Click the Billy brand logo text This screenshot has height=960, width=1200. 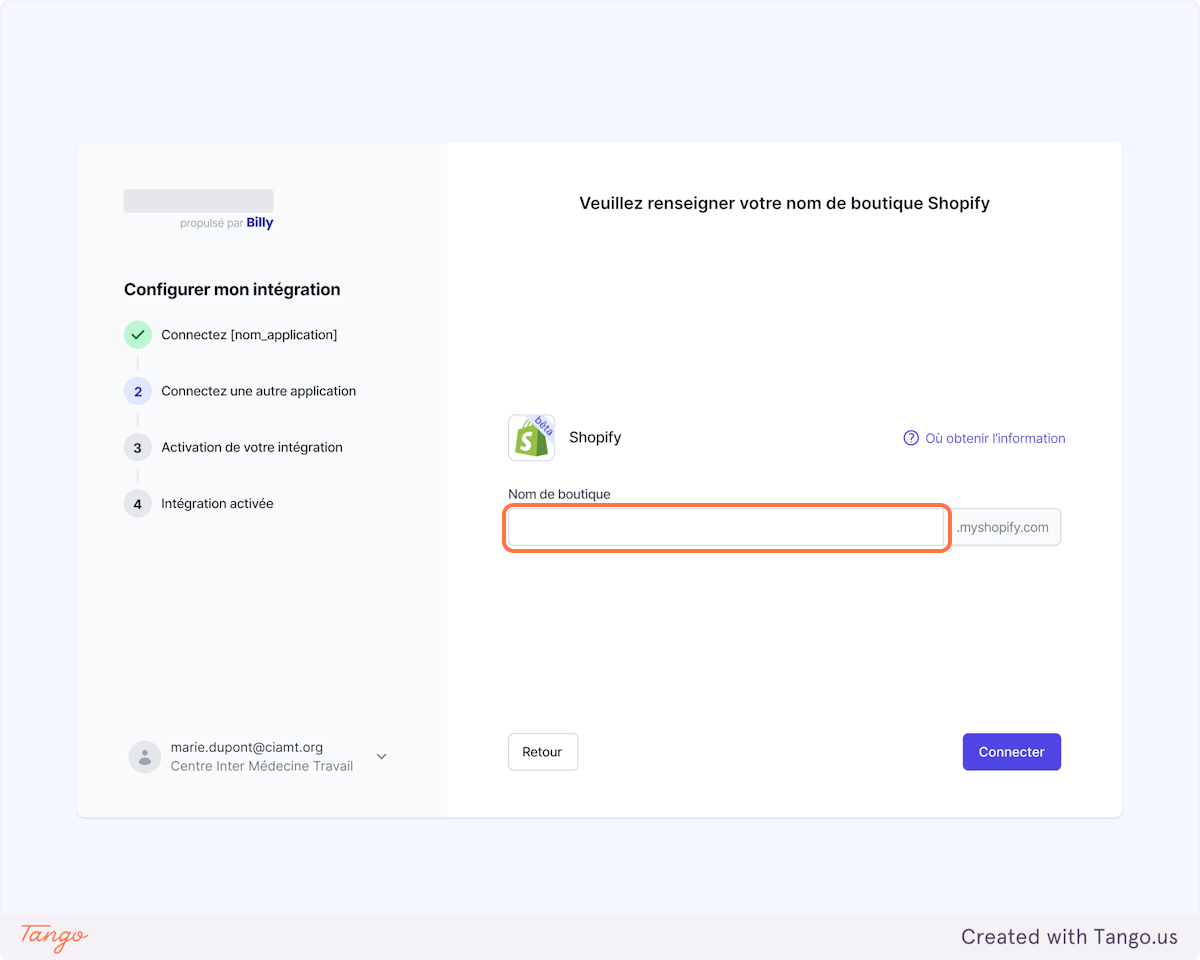[260, 223]
